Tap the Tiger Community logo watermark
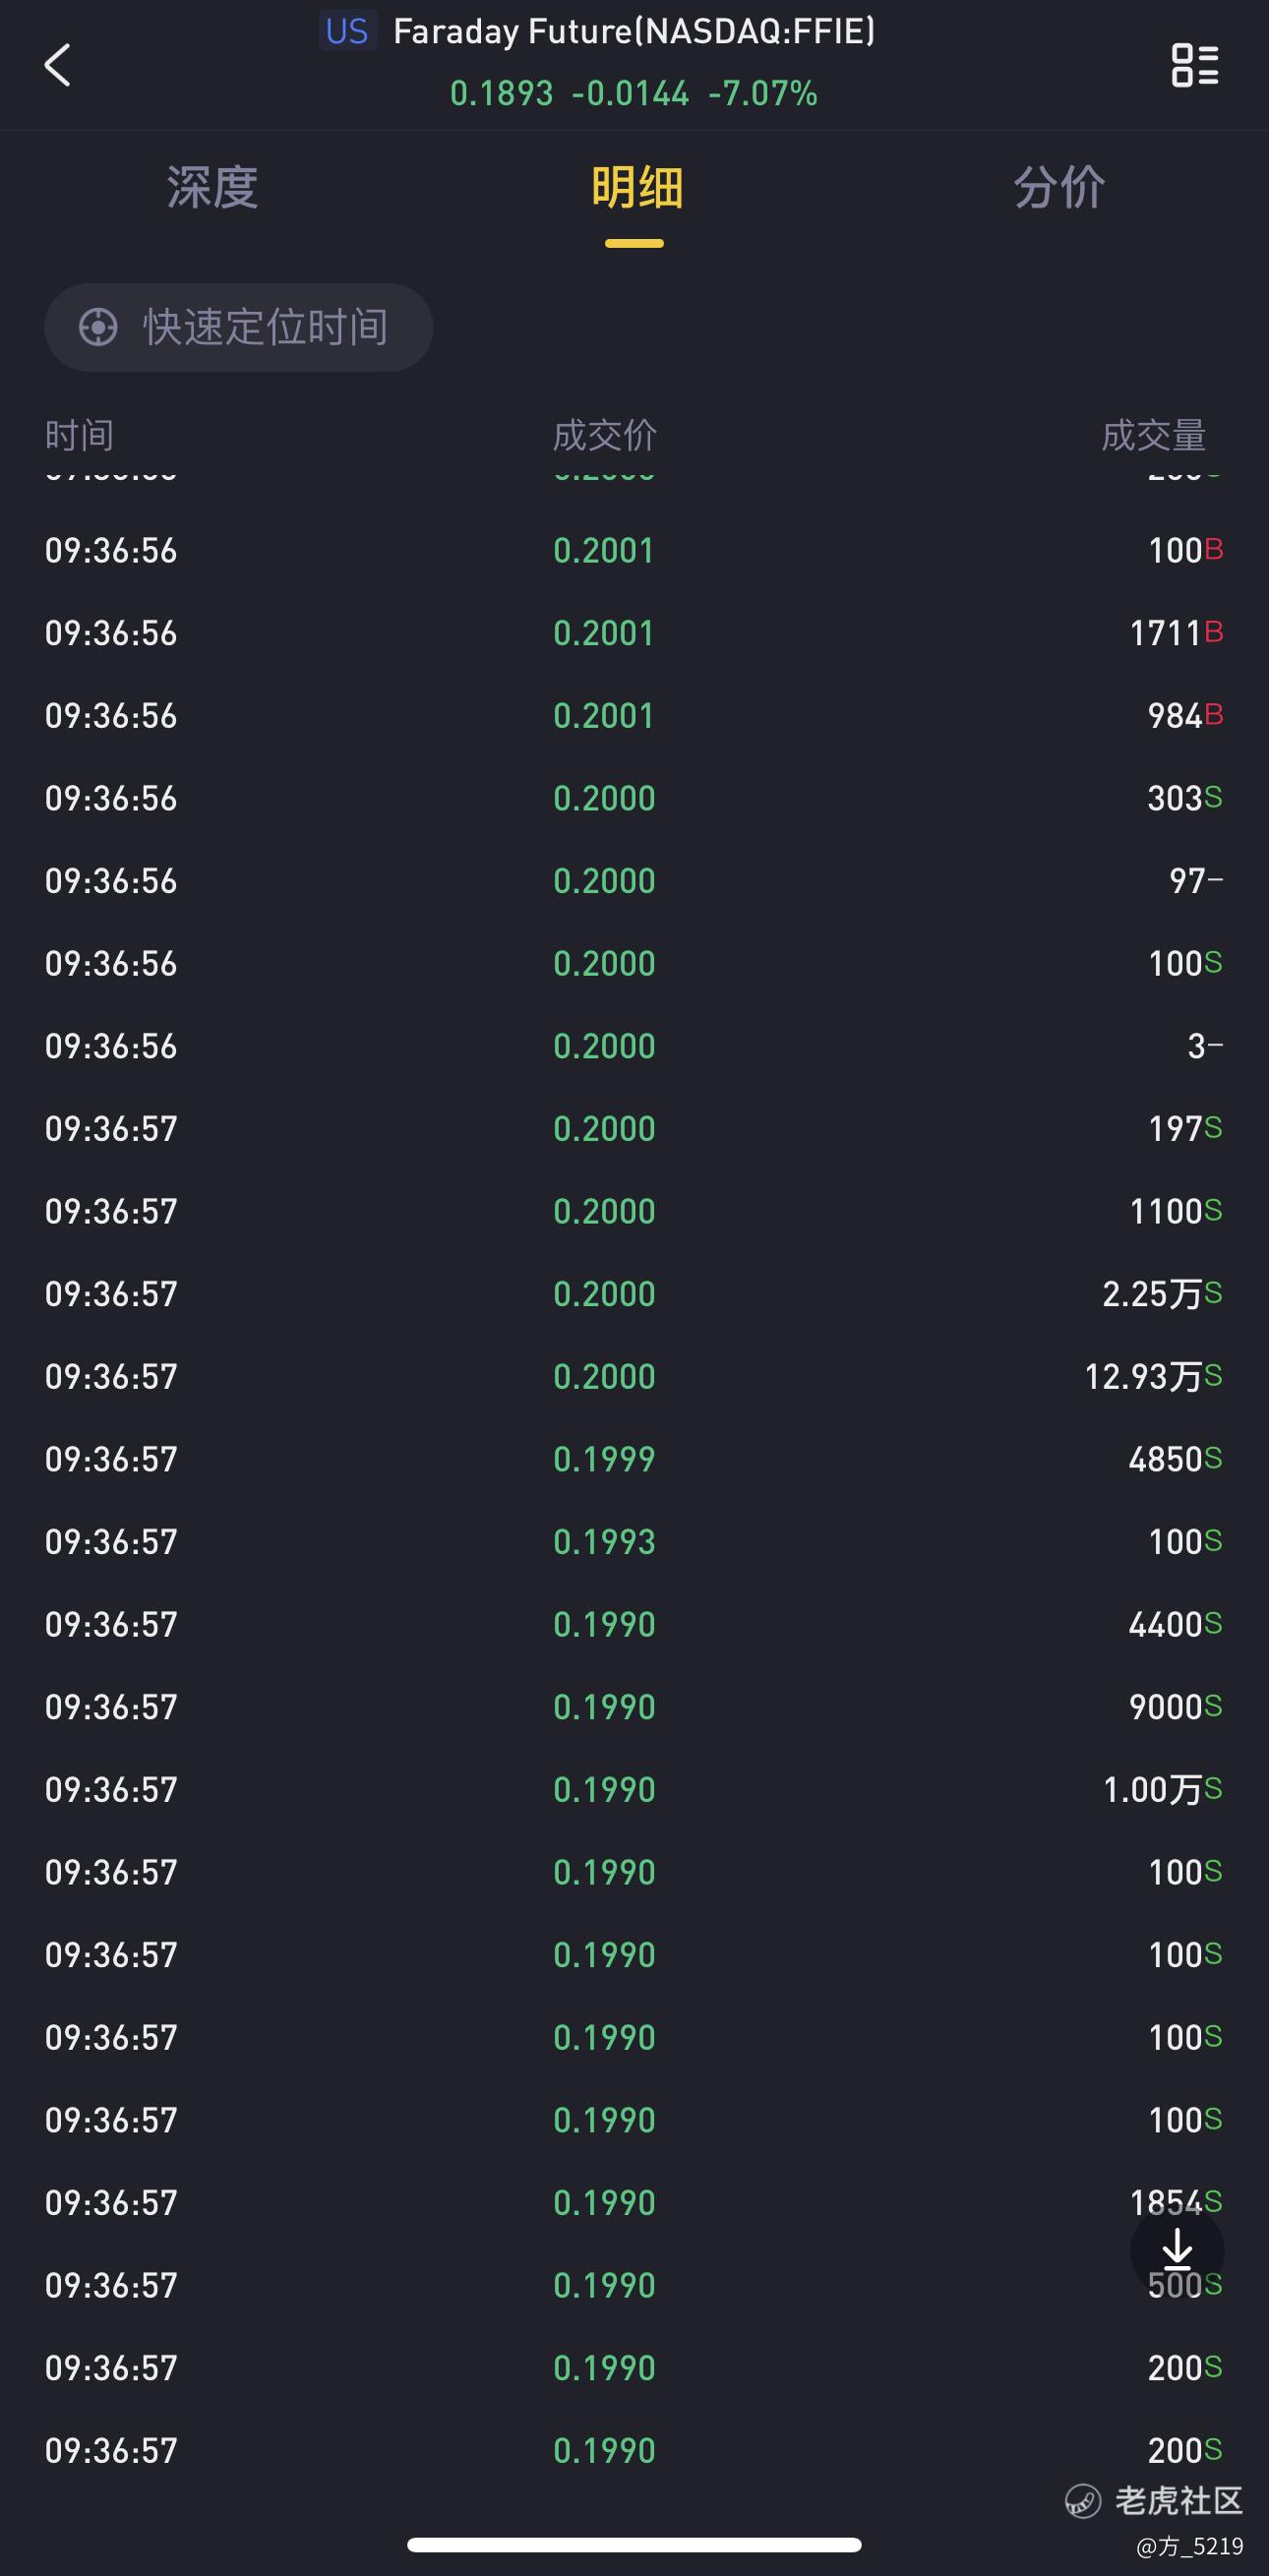This screenshot has width=1269, height=2576. pyautogui.click(x=1153, y=2500)
